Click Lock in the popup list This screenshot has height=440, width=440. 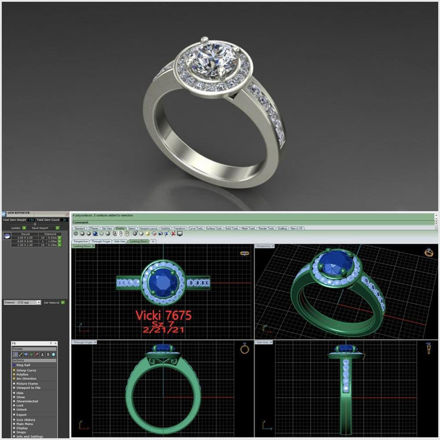click(x=20, y=405)
